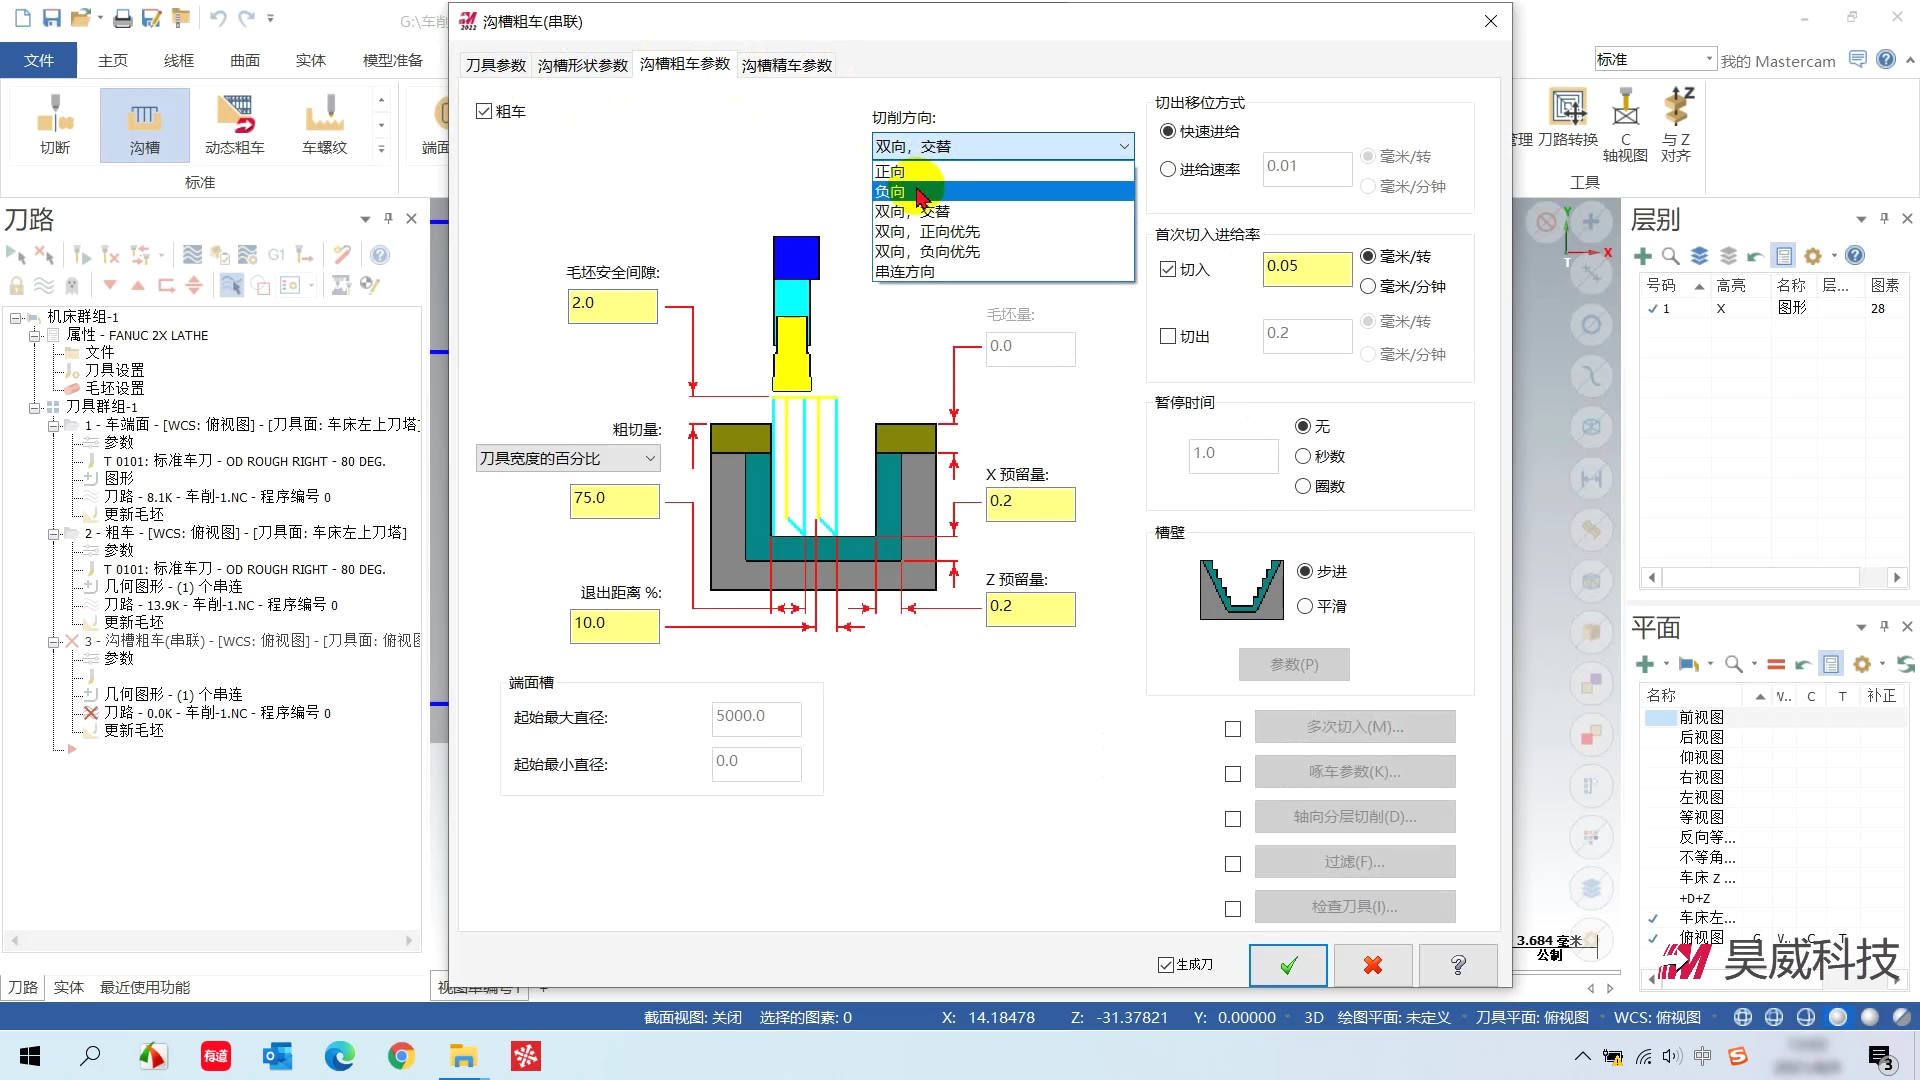Open the 曲面 ribbon tab
The image size is (1920, 1080).
(x=245, y=60)
